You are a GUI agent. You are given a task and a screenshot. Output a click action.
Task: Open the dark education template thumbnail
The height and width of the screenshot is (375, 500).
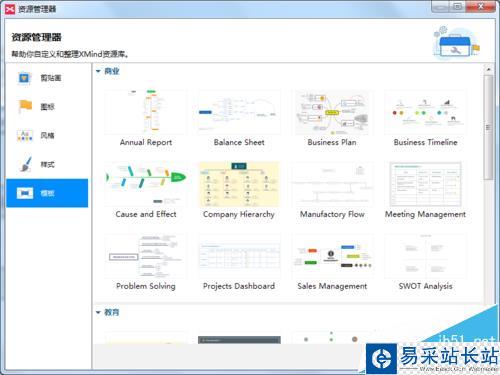(239, 340)
